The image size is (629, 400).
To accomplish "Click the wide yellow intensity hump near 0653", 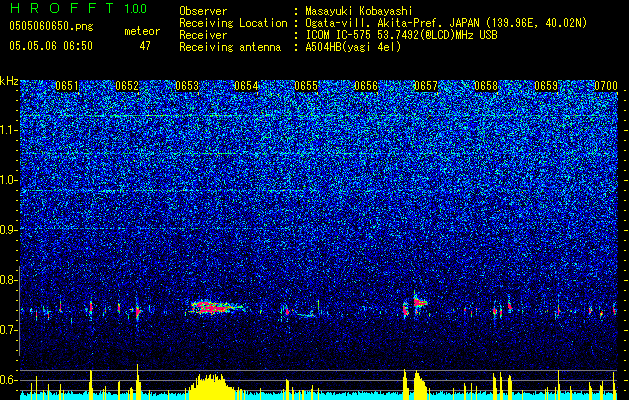I will pyautogui.click(x=211, y=387).
